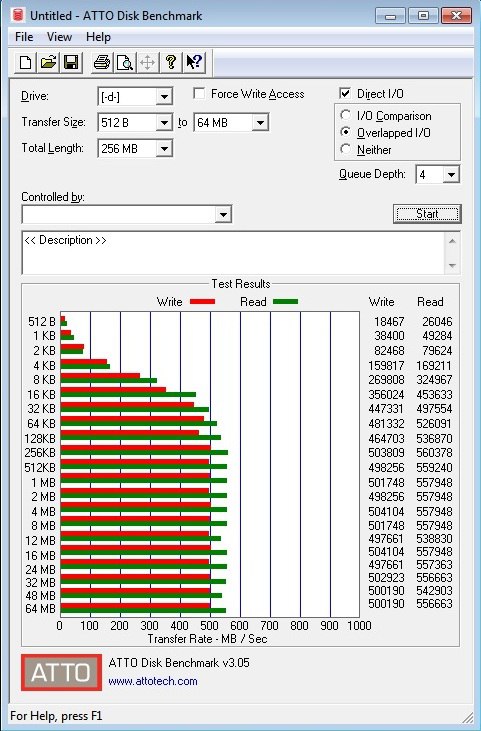Click the write value 503809

pyautogui.click(x=386, y=453)
